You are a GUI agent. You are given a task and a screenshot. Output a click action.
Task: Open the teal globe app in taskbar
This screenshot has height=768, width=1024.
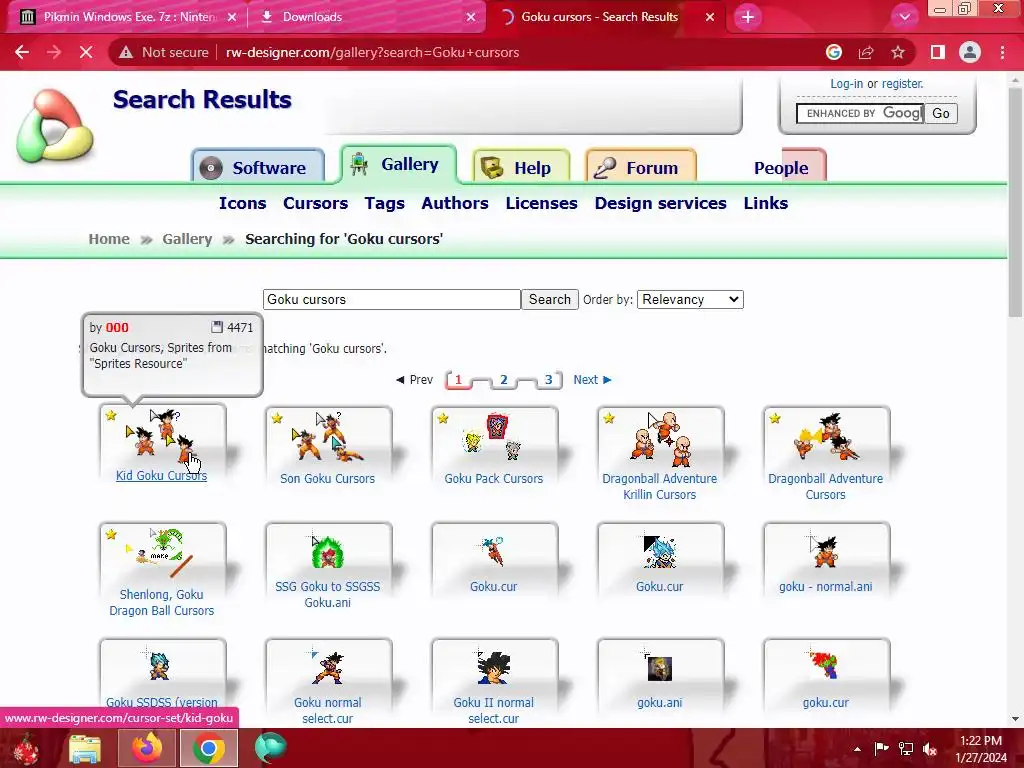(270, 748)
